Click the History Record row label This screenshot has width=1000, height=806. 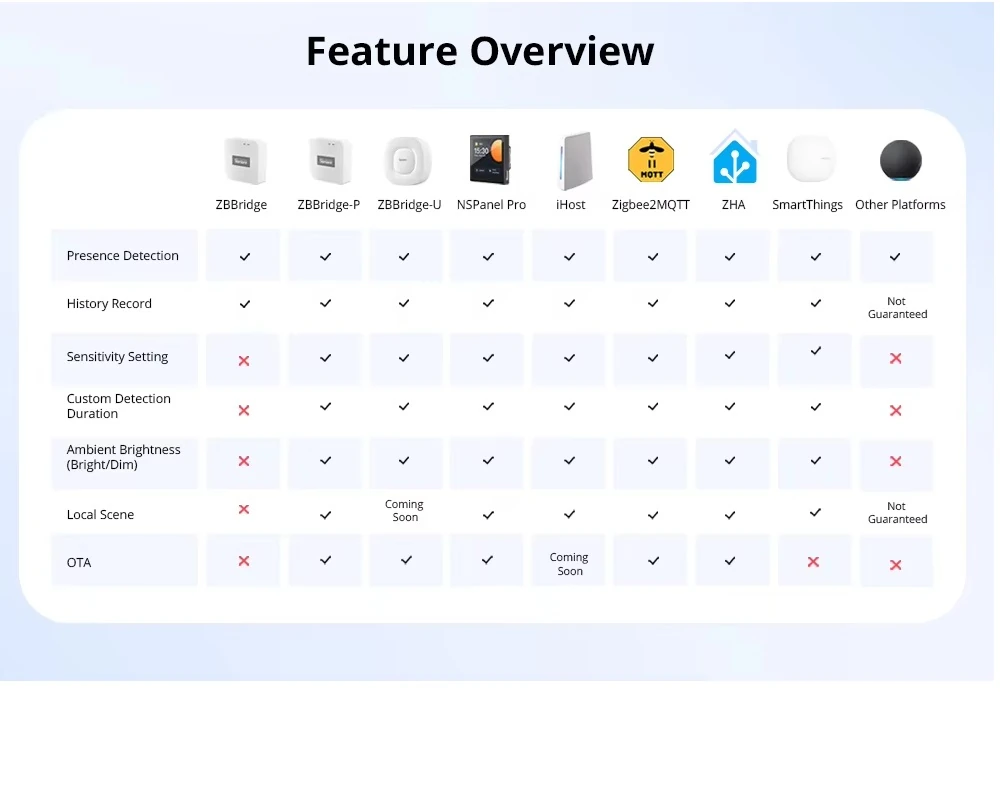pos(109,304)
